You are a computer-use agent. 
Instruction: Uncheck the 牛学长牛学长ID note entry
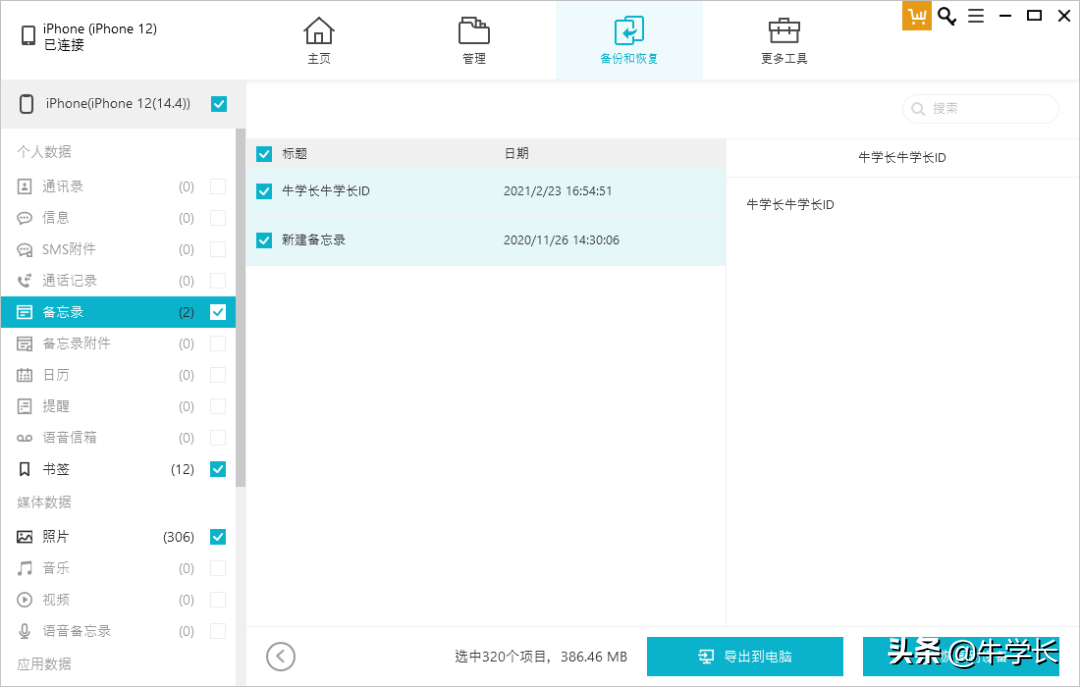(x=263, y=191)
